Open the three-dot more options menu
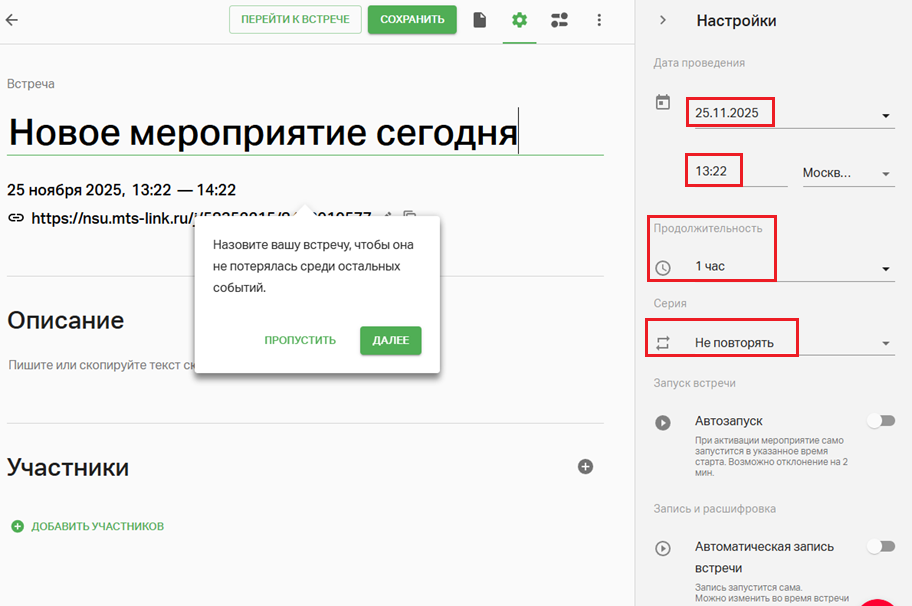This screenshot has width=912, height=606. pyautogui.click(x=599, y=20)
